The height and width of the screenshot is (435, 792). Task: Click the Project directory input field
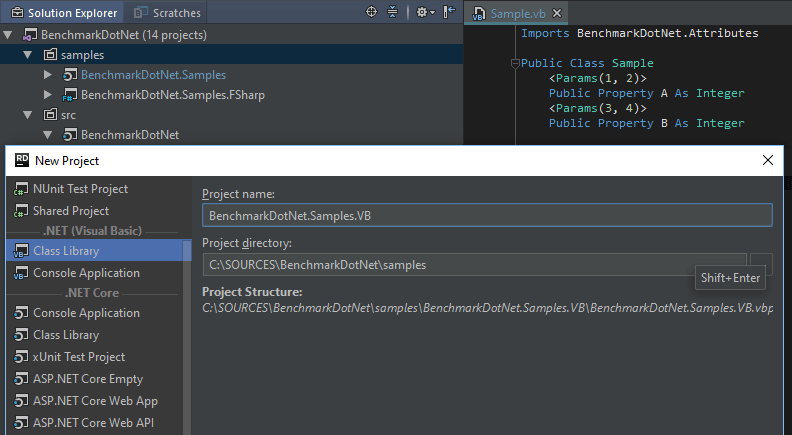(x=474, y=265)
